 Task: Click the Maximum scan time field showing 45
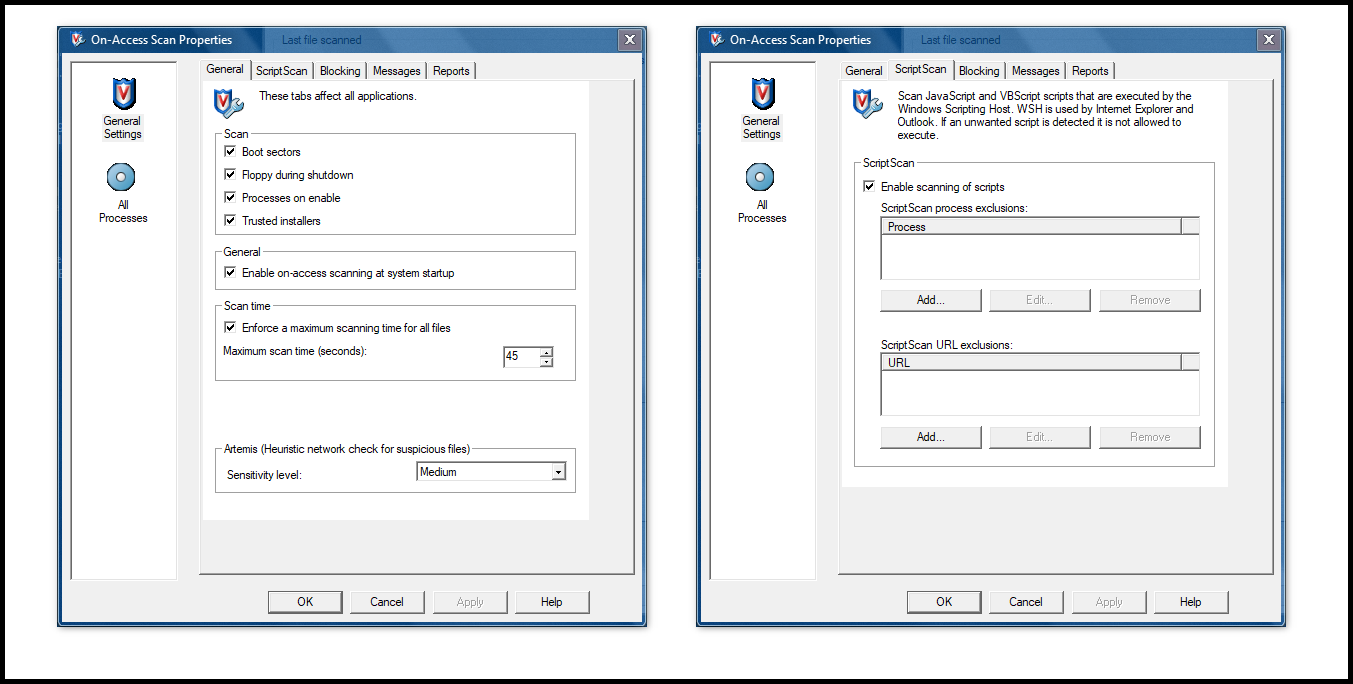click(521, 357)
